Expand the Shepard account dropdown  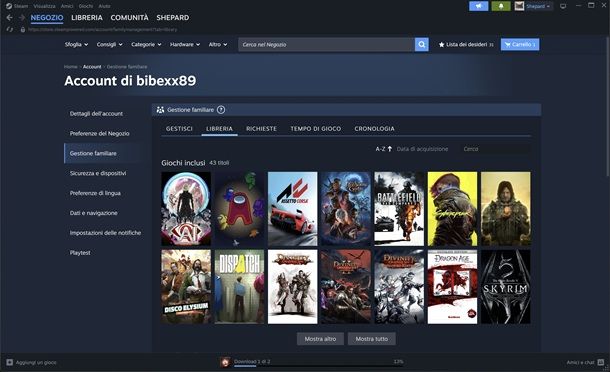(538, 6)
